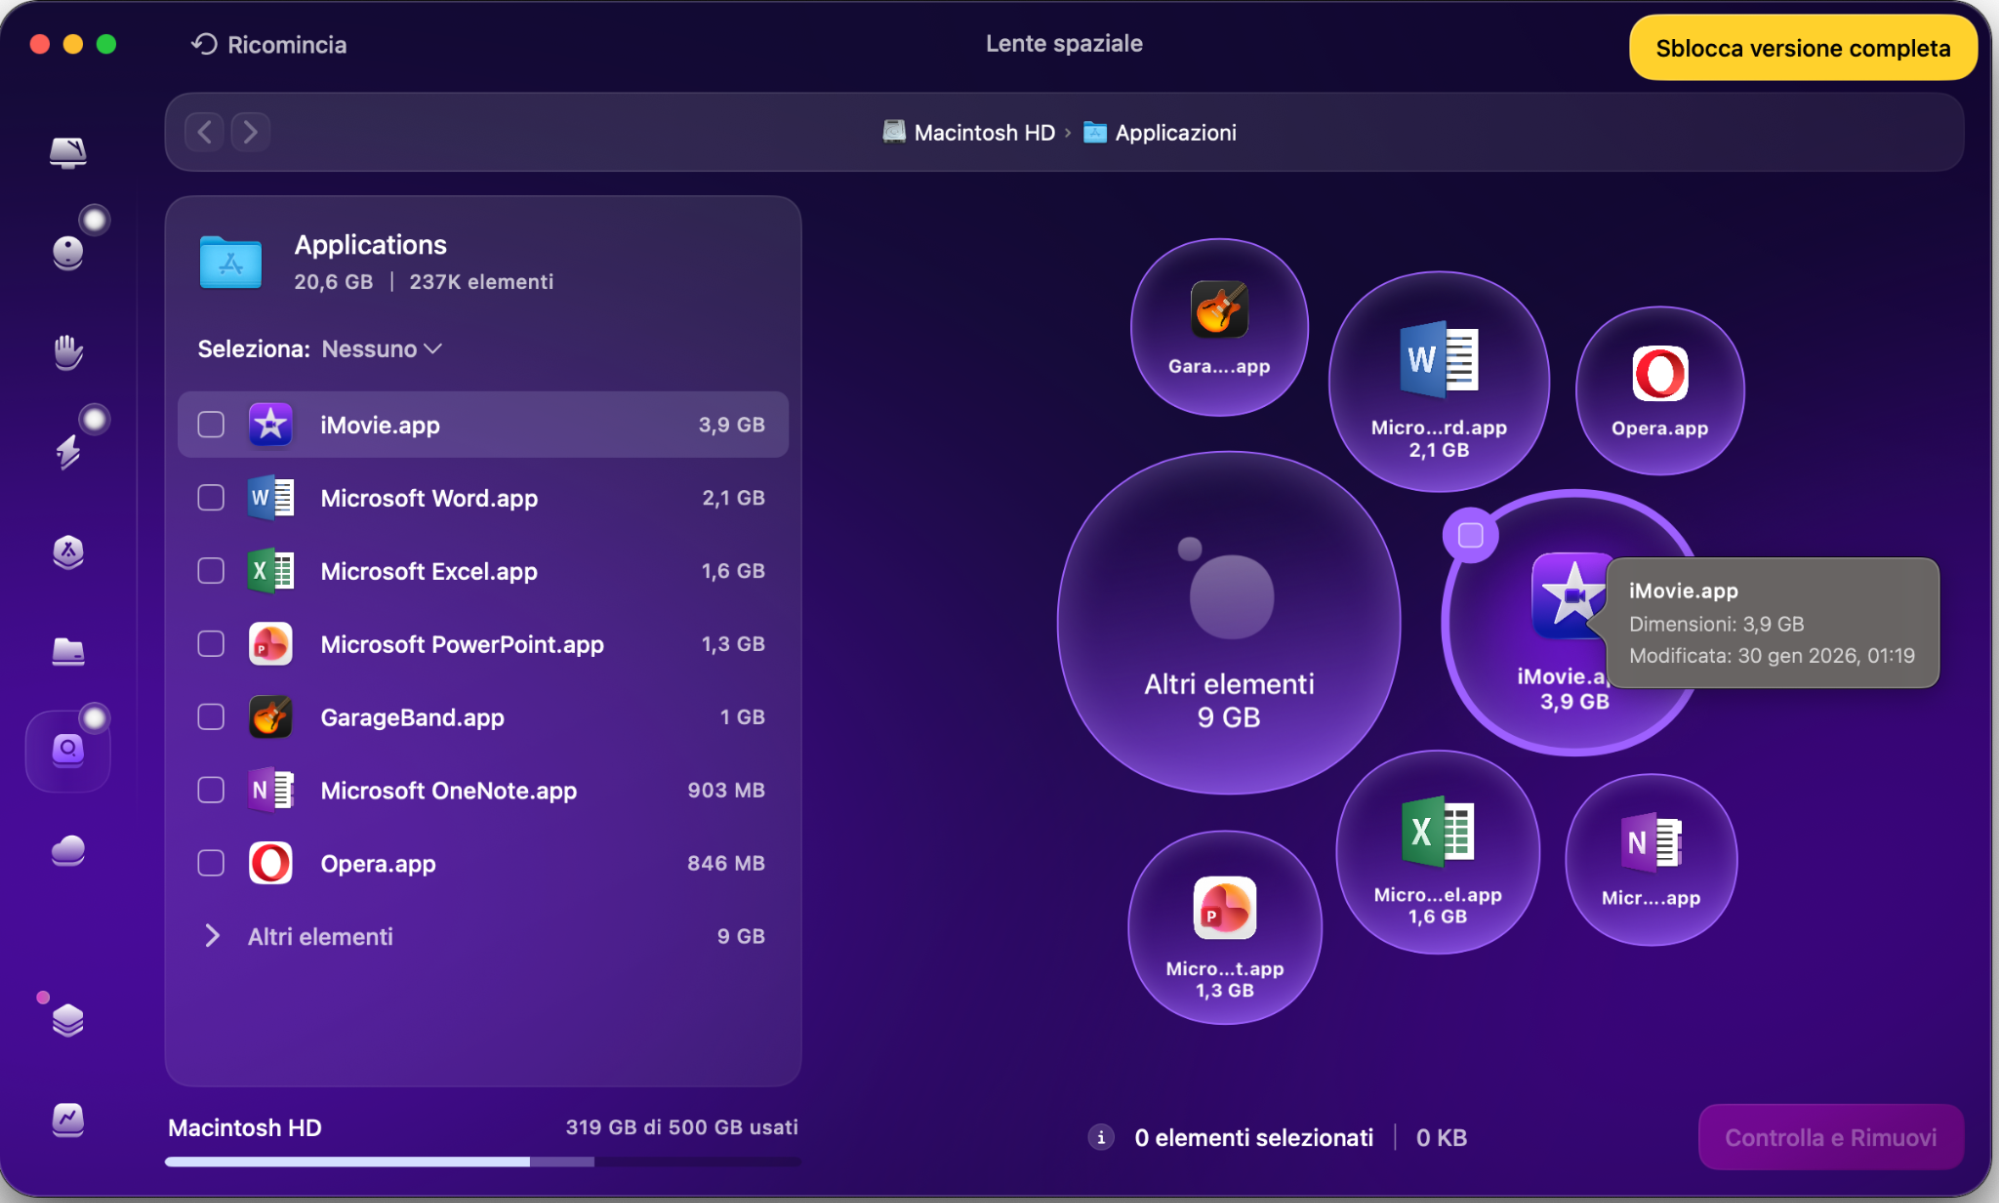
Task: Open the Applications module in the sidebar
Action: [x=68, y=551]
